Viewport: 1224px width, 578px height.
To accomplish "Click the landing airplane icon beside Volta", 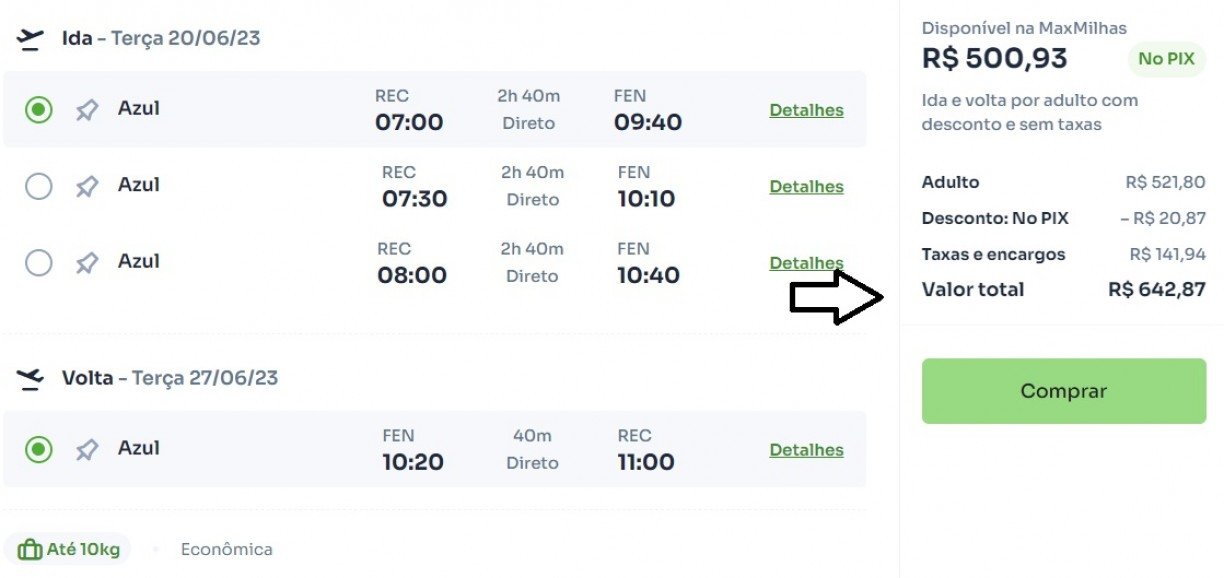I will (31, 379).
